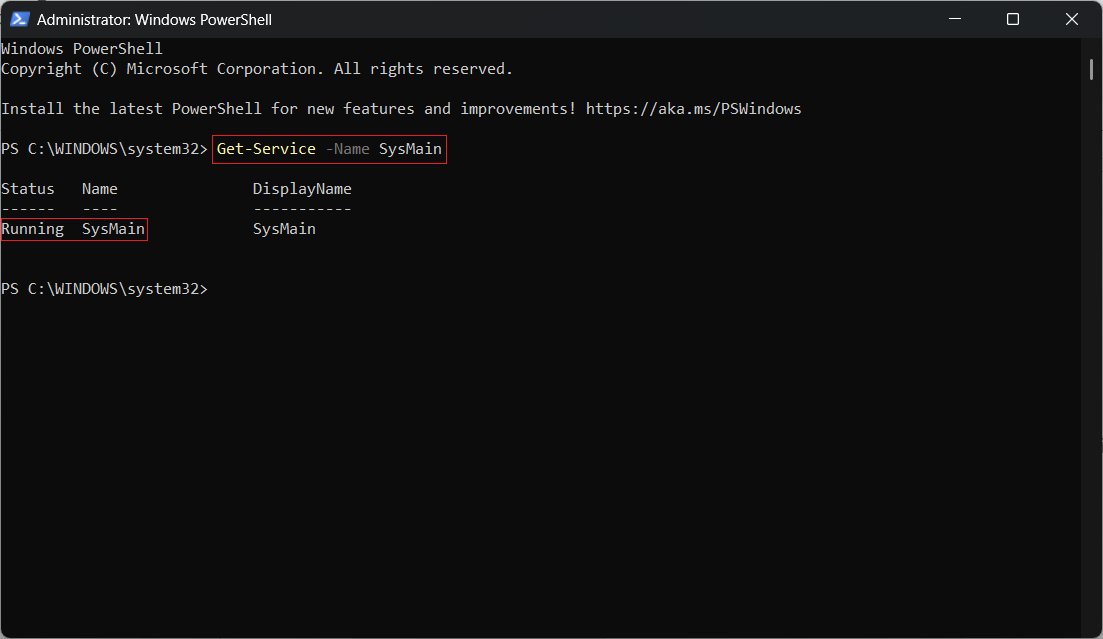Click the DisplayName column header
Screen dimensions: 1103x639
point(302,189)
